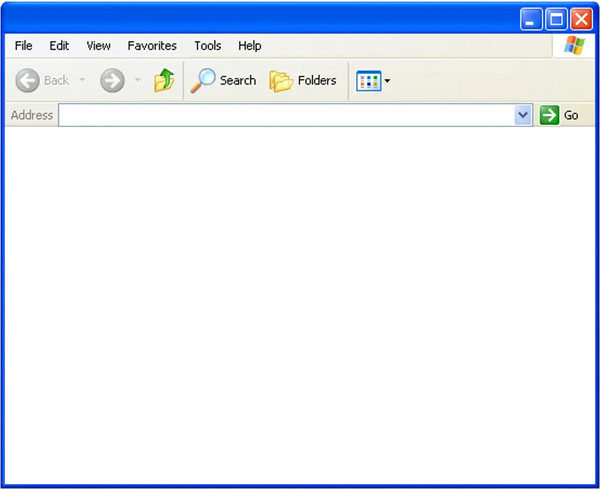
Task: Click the Forward arrow icon
Action: pos(112,80)
